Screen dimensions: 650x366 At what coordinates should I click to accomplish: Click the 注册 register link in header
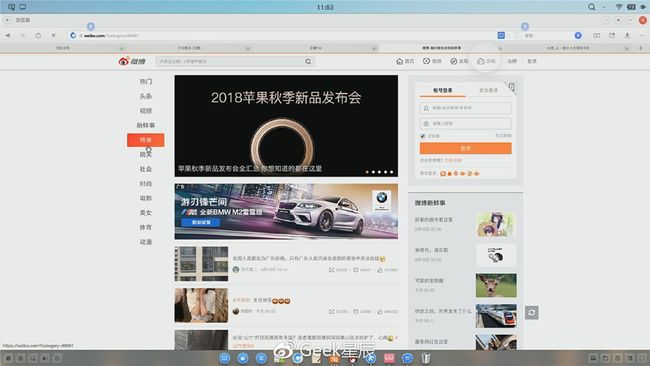pos(512,61)
